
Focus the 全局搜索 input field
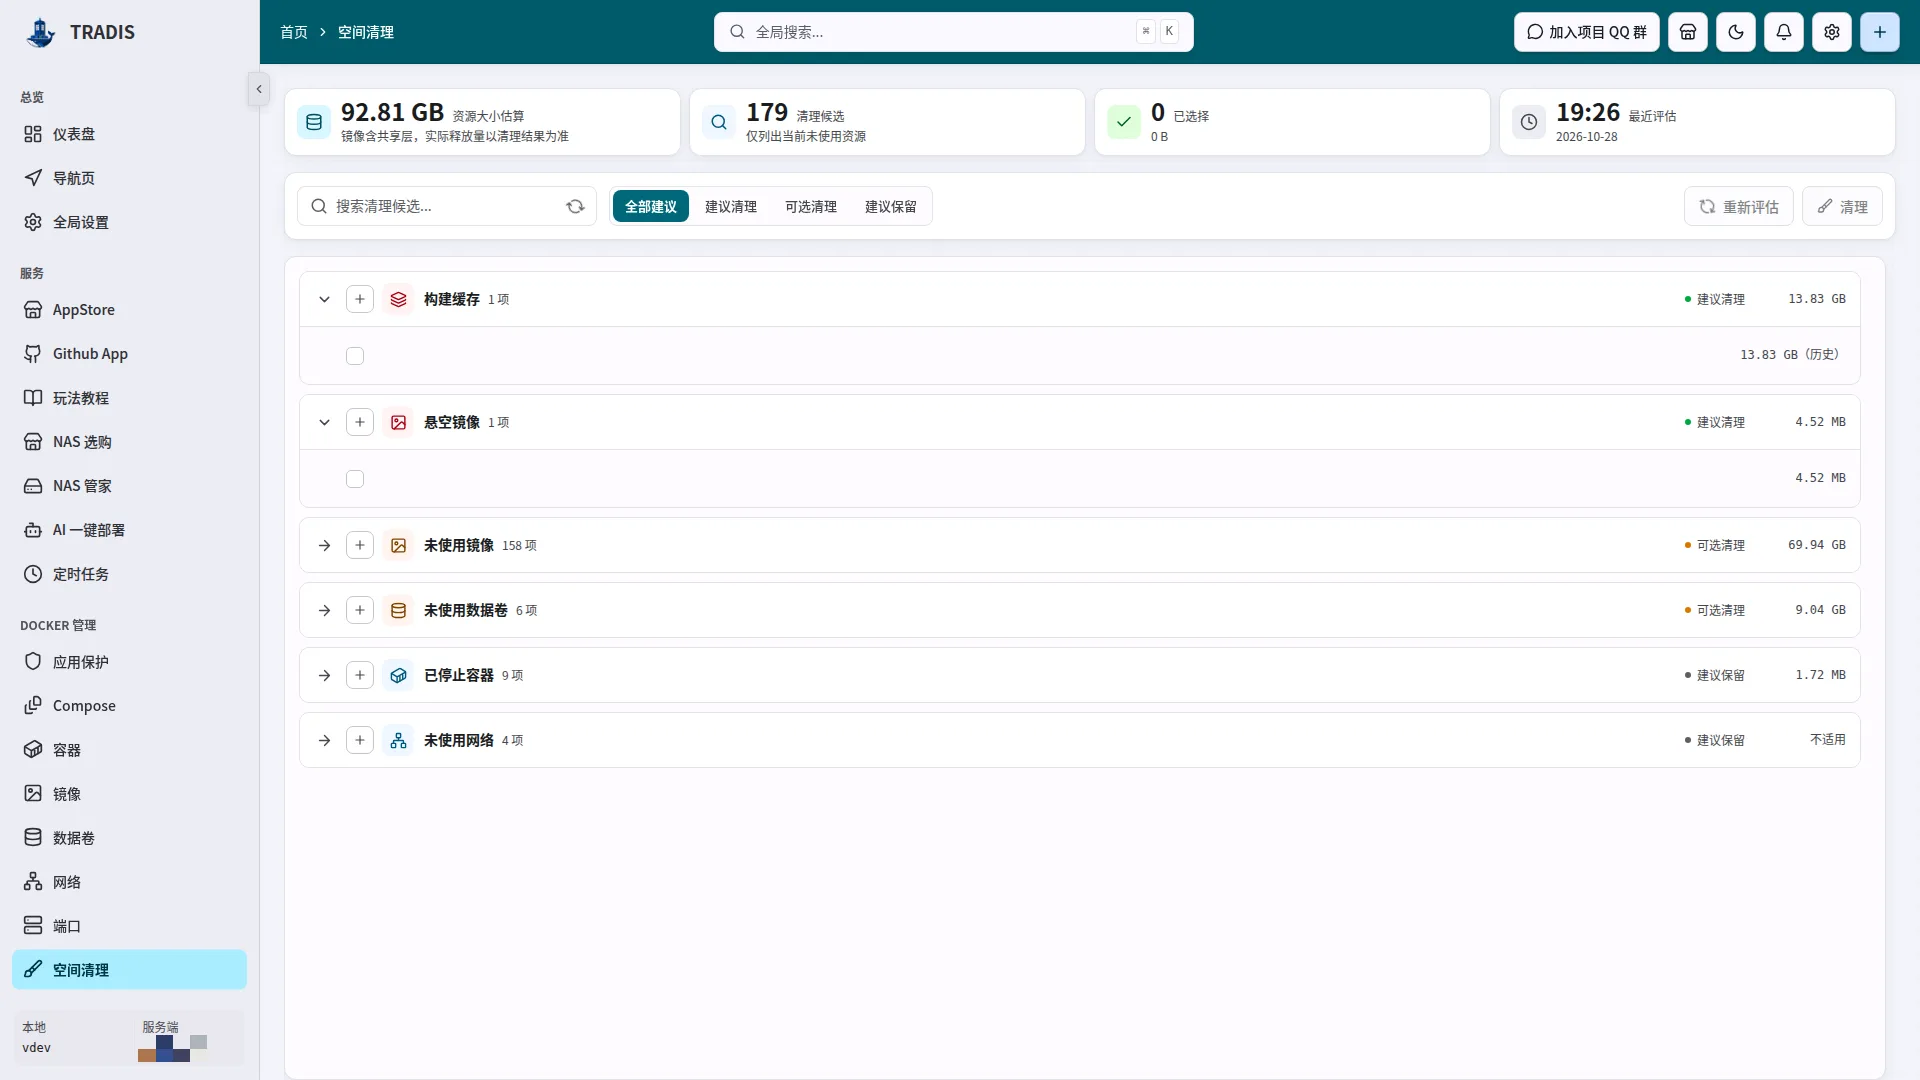953,32
